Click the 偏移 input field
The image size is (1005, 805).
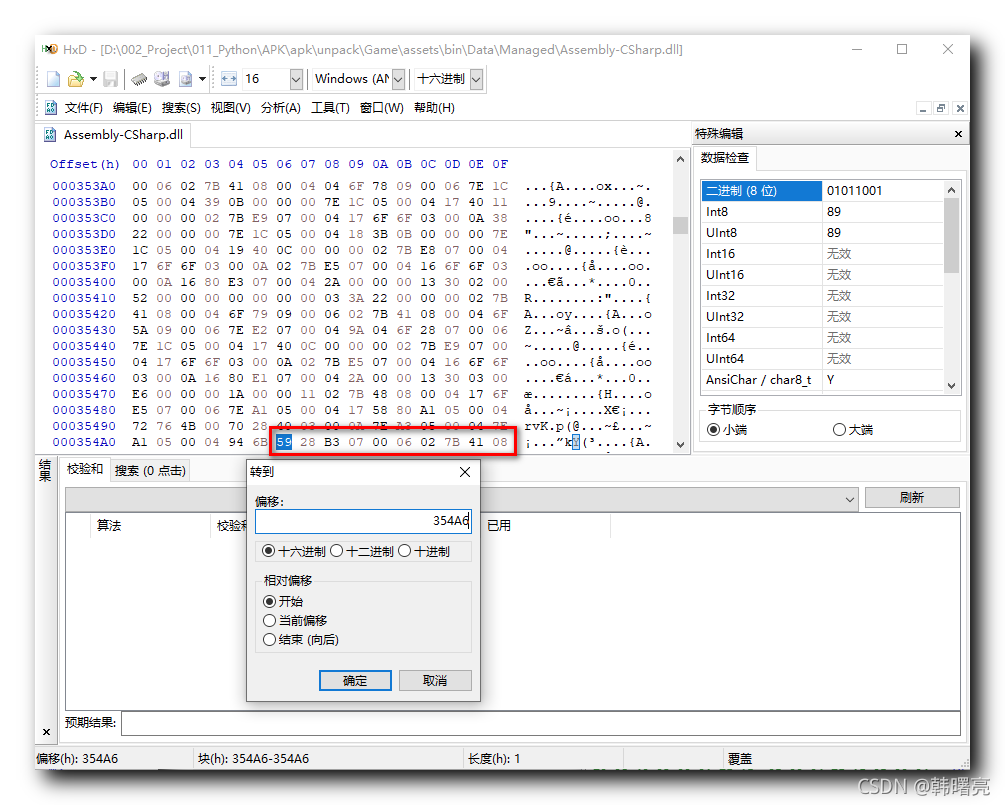pos(363,520)
